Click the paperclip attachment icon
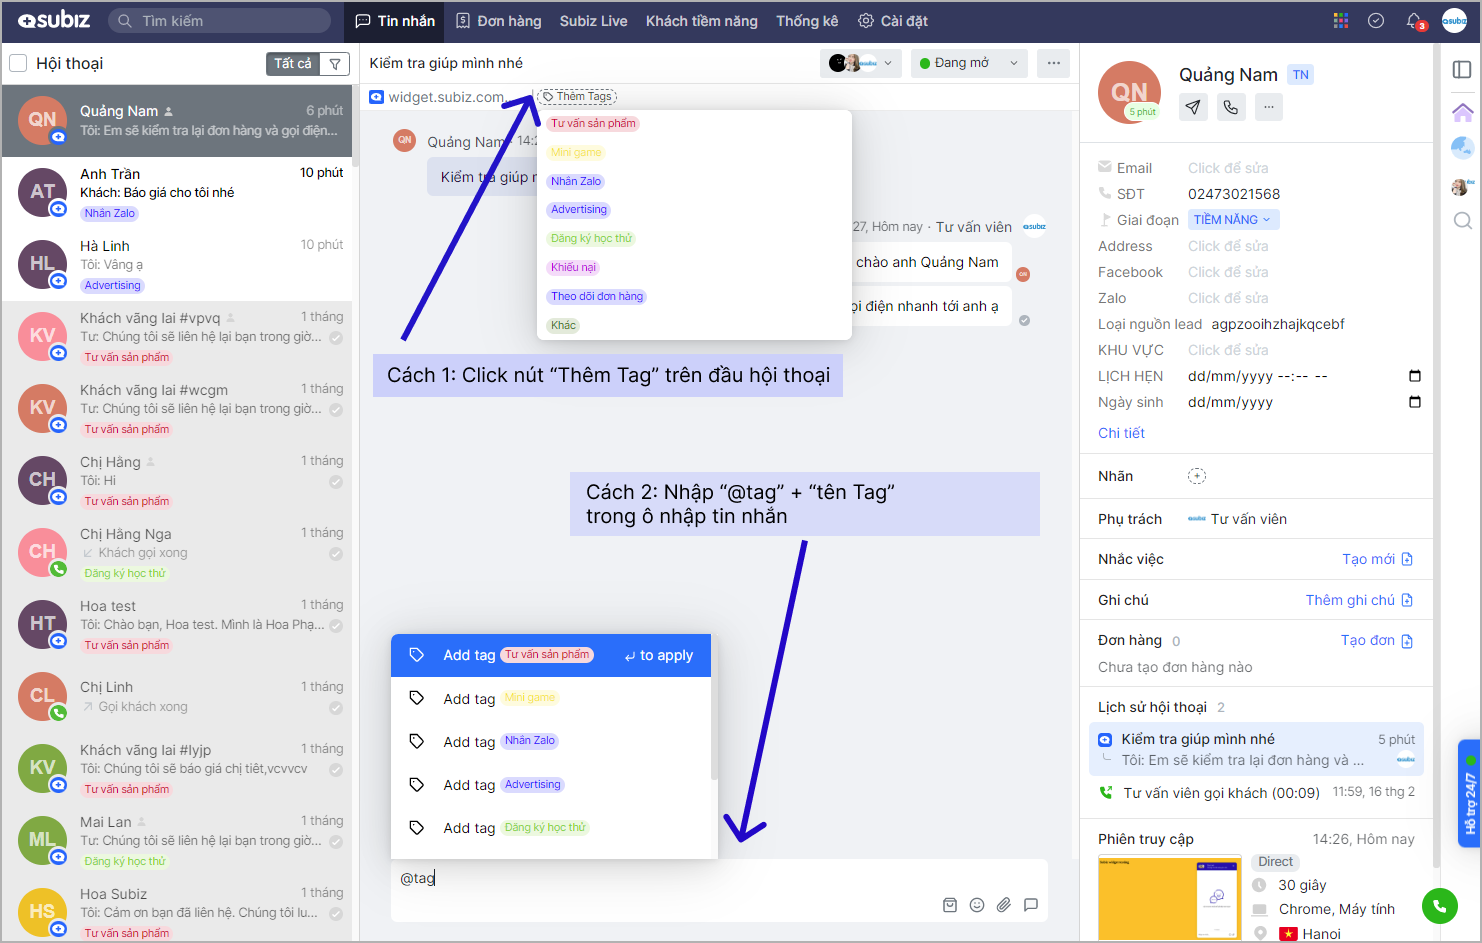This screenshot has height=943, width=1482. click(1004, 905)
